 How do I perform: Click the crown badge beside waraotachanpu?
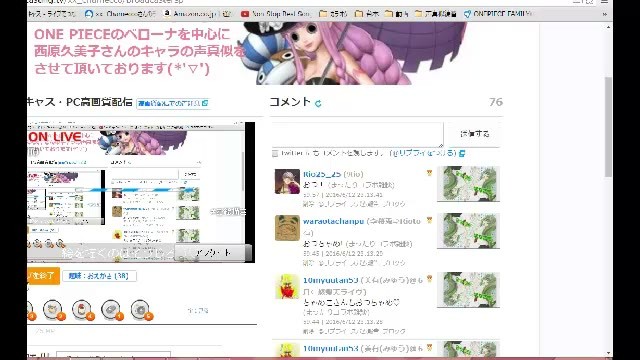tap(429, 220)
